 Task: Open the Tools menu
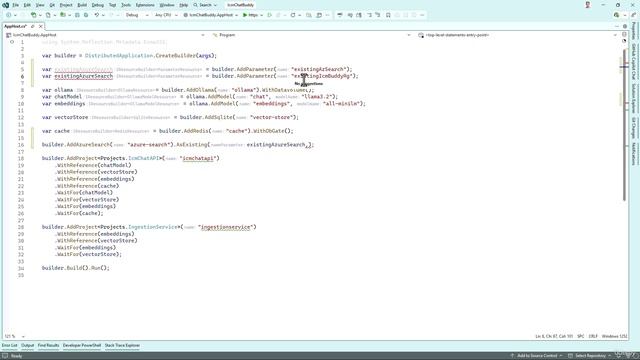(x=126, y=5)
